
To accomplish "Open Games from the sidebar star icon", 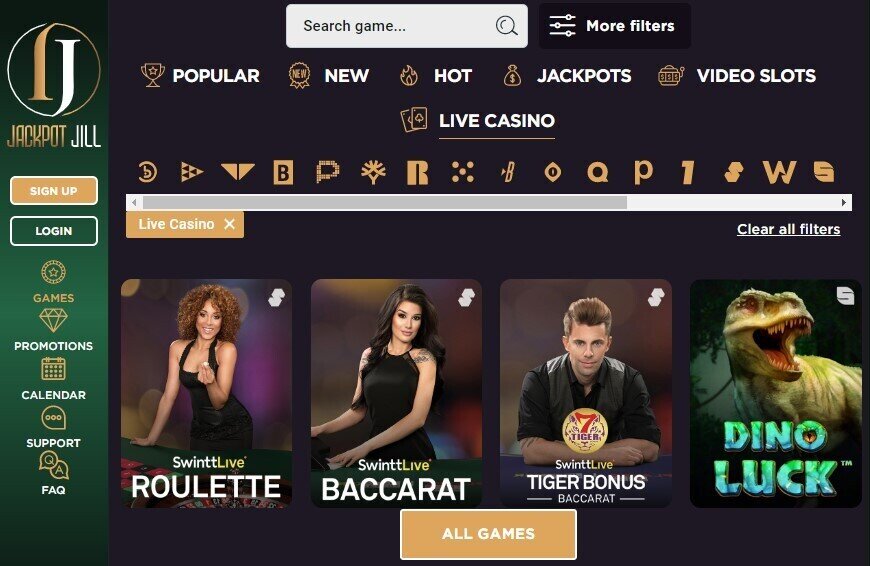I will coord(54,272).
